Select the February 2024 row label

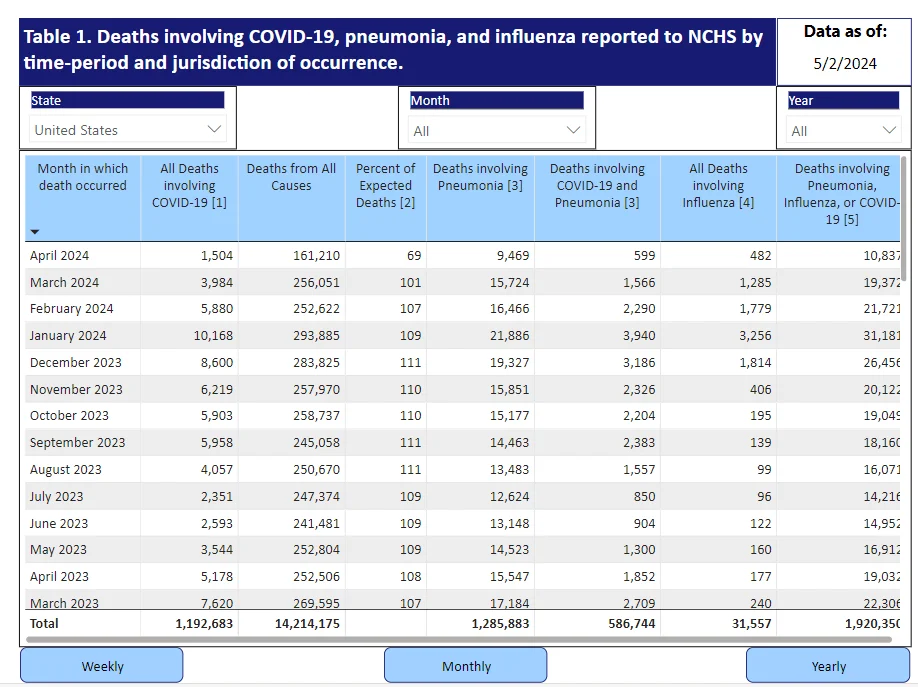[71, 309]
